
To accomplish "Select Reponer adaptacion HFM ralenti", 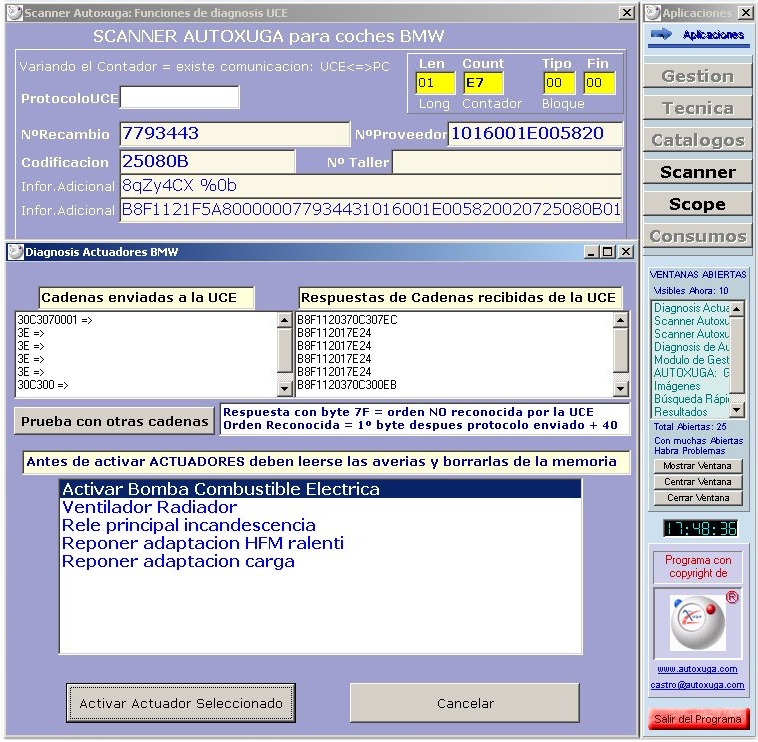I will click(320, 543).
